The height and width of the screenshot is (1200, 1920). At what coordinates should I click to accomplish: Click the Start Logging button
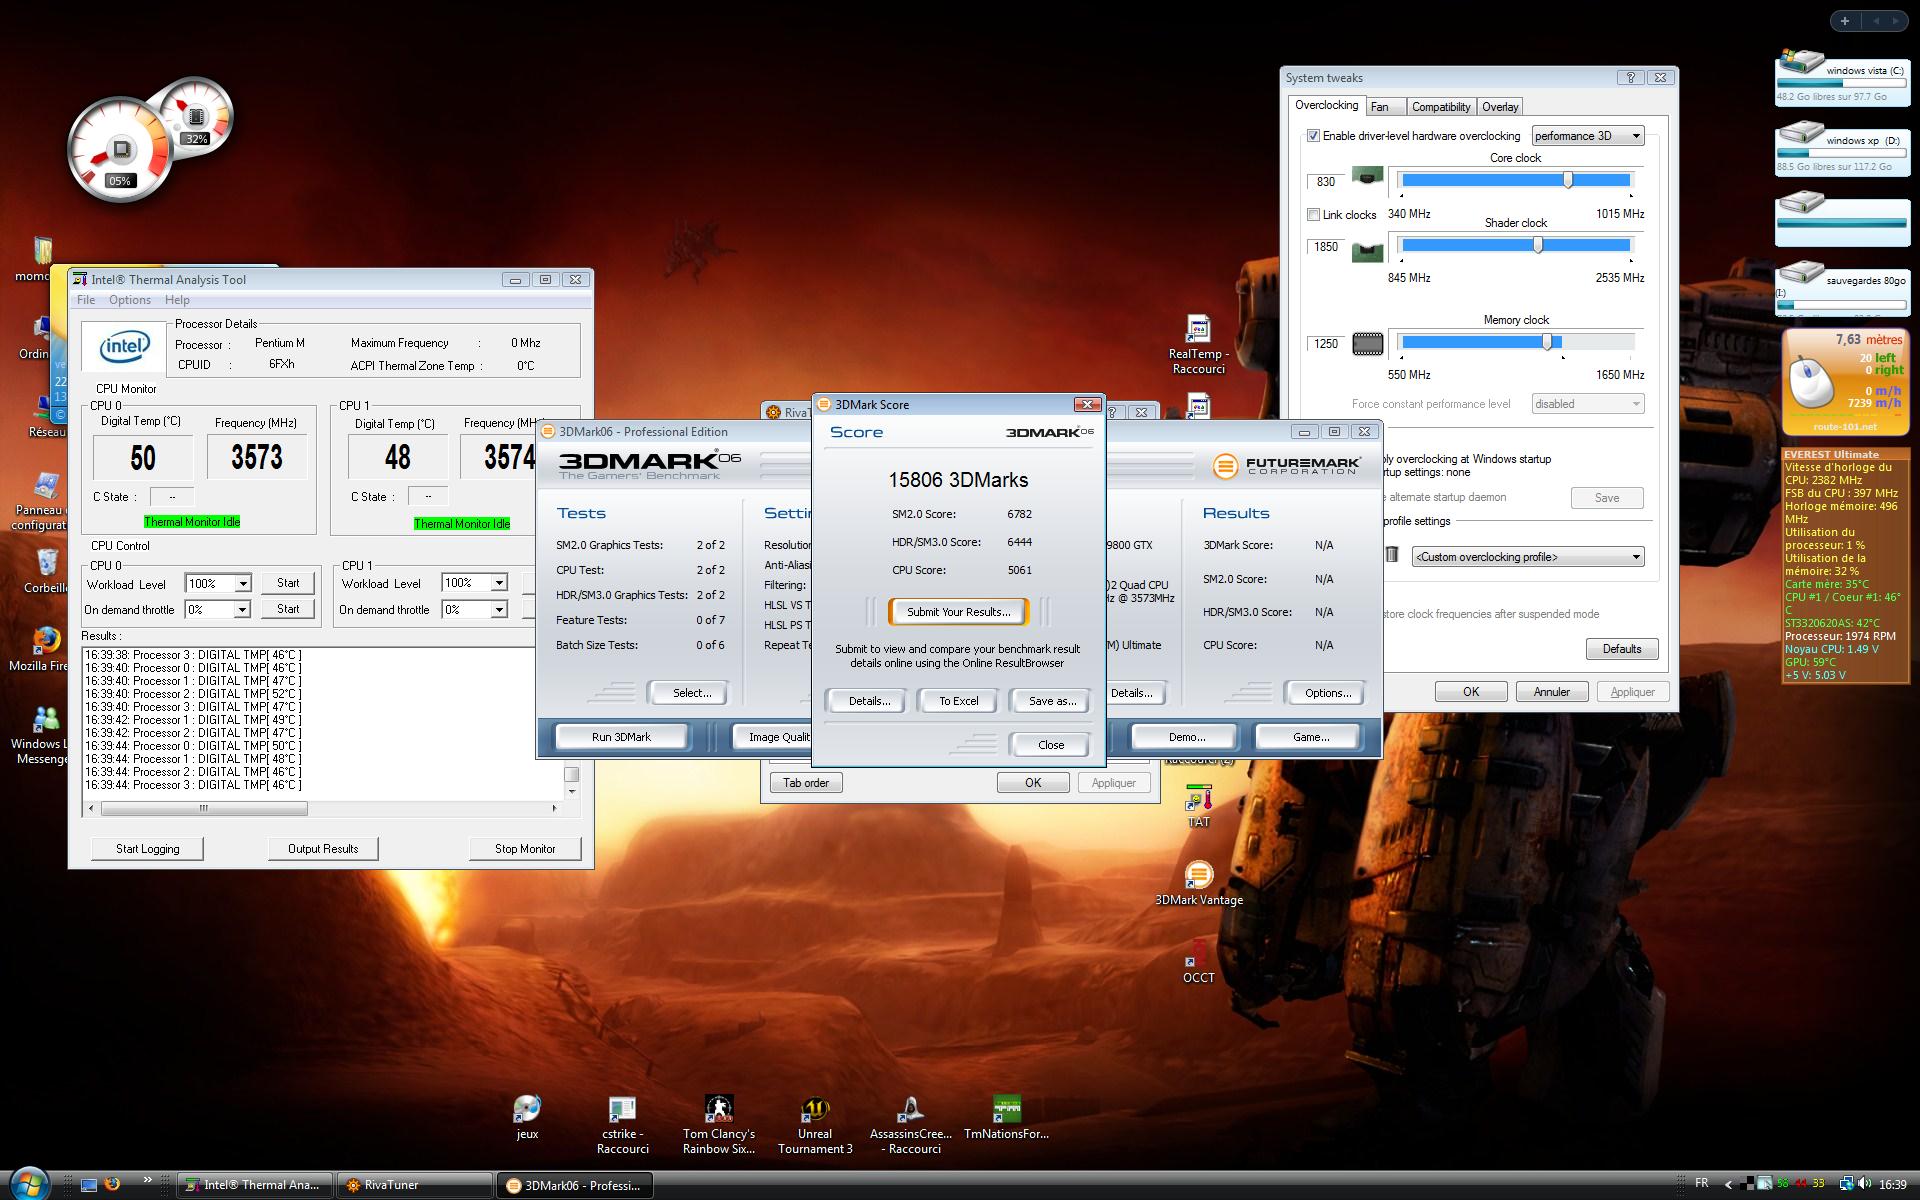point(147,849)
